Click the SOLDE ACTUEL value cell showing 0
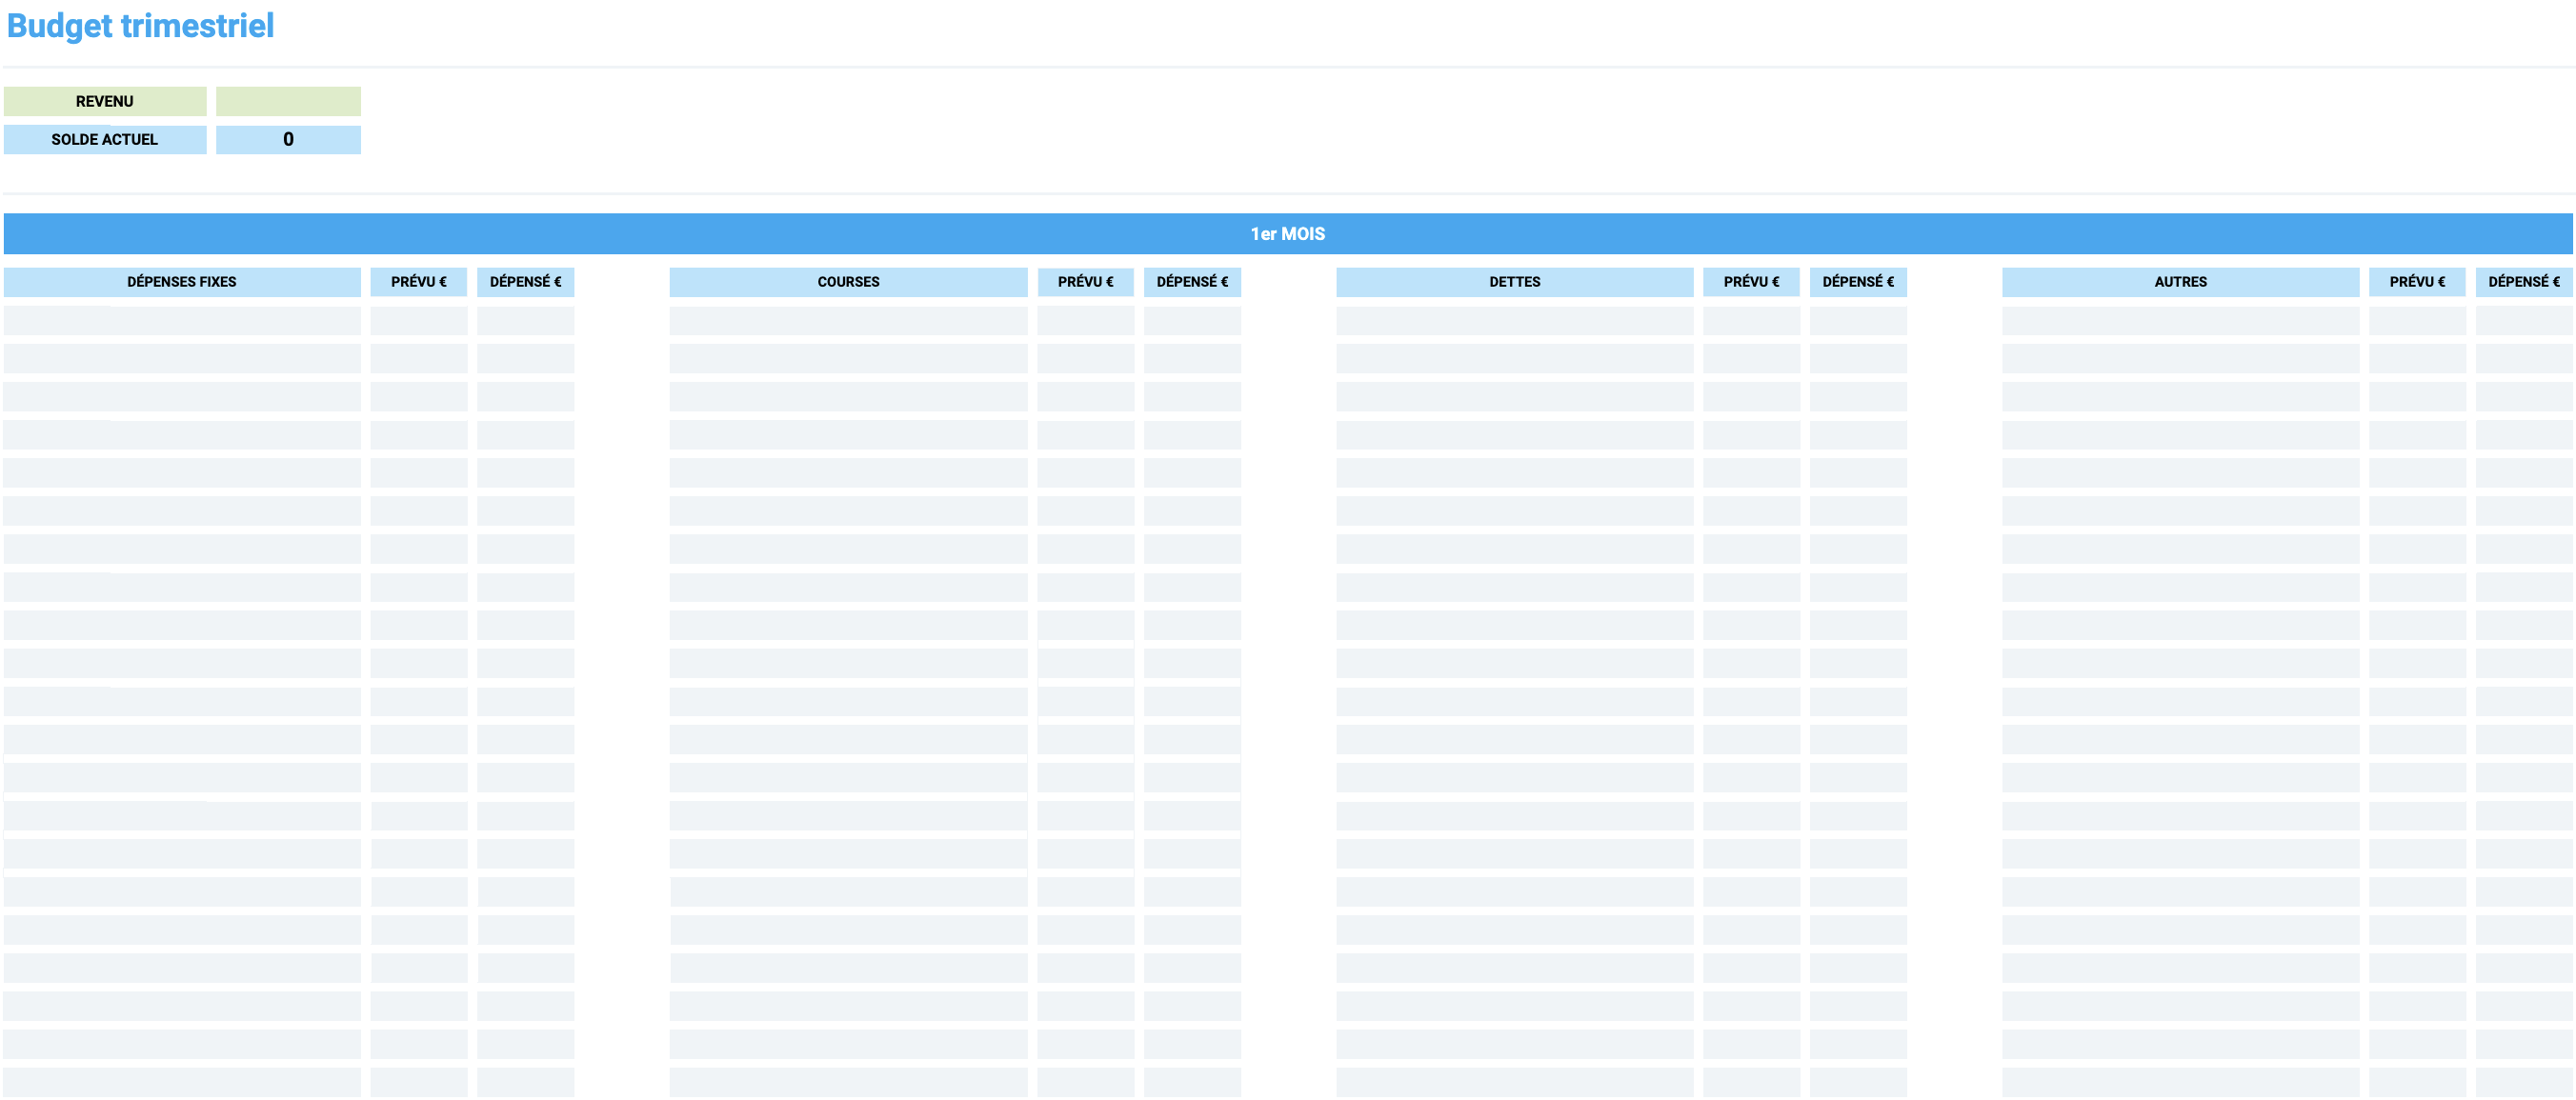The width and height of the screenshot is (2576, 1100). [x=288, y=139]
